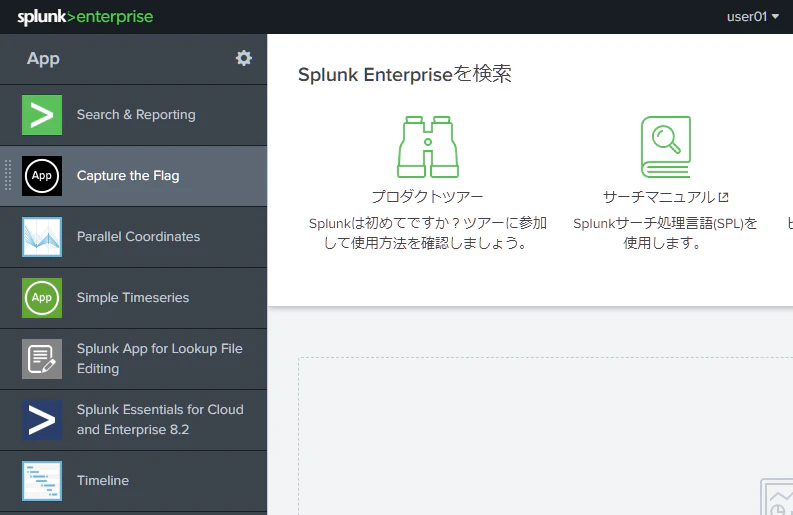Open the Search & Reporting app

coord(136,115)
